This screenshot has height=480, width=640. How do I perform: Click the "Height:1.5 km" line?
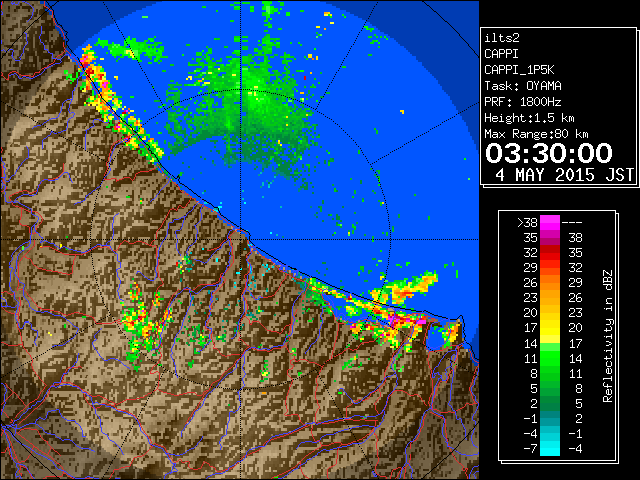pos(529,118)
